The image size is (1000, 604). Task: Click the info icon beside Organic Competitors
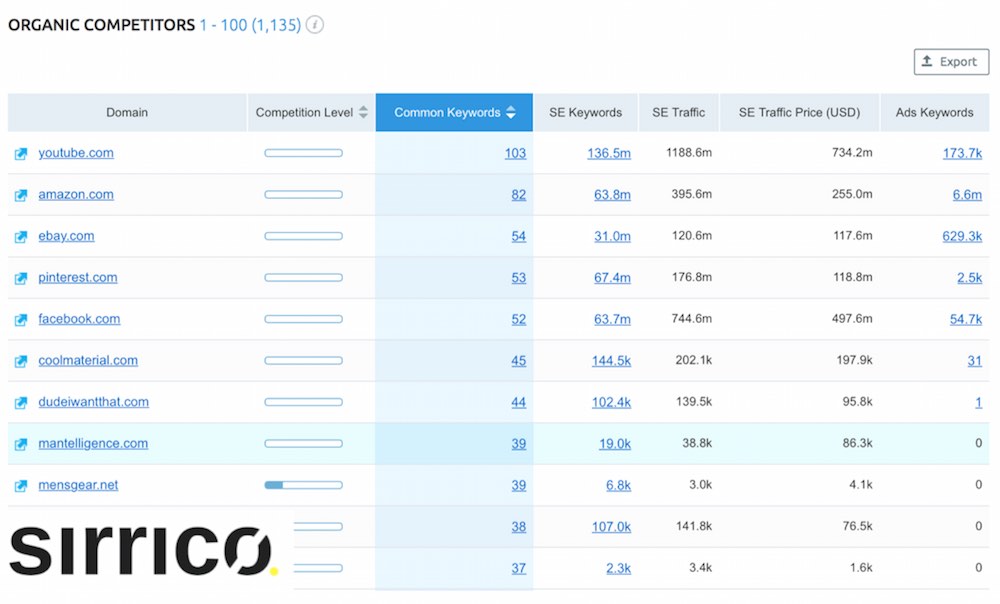(x=314, y=25)
